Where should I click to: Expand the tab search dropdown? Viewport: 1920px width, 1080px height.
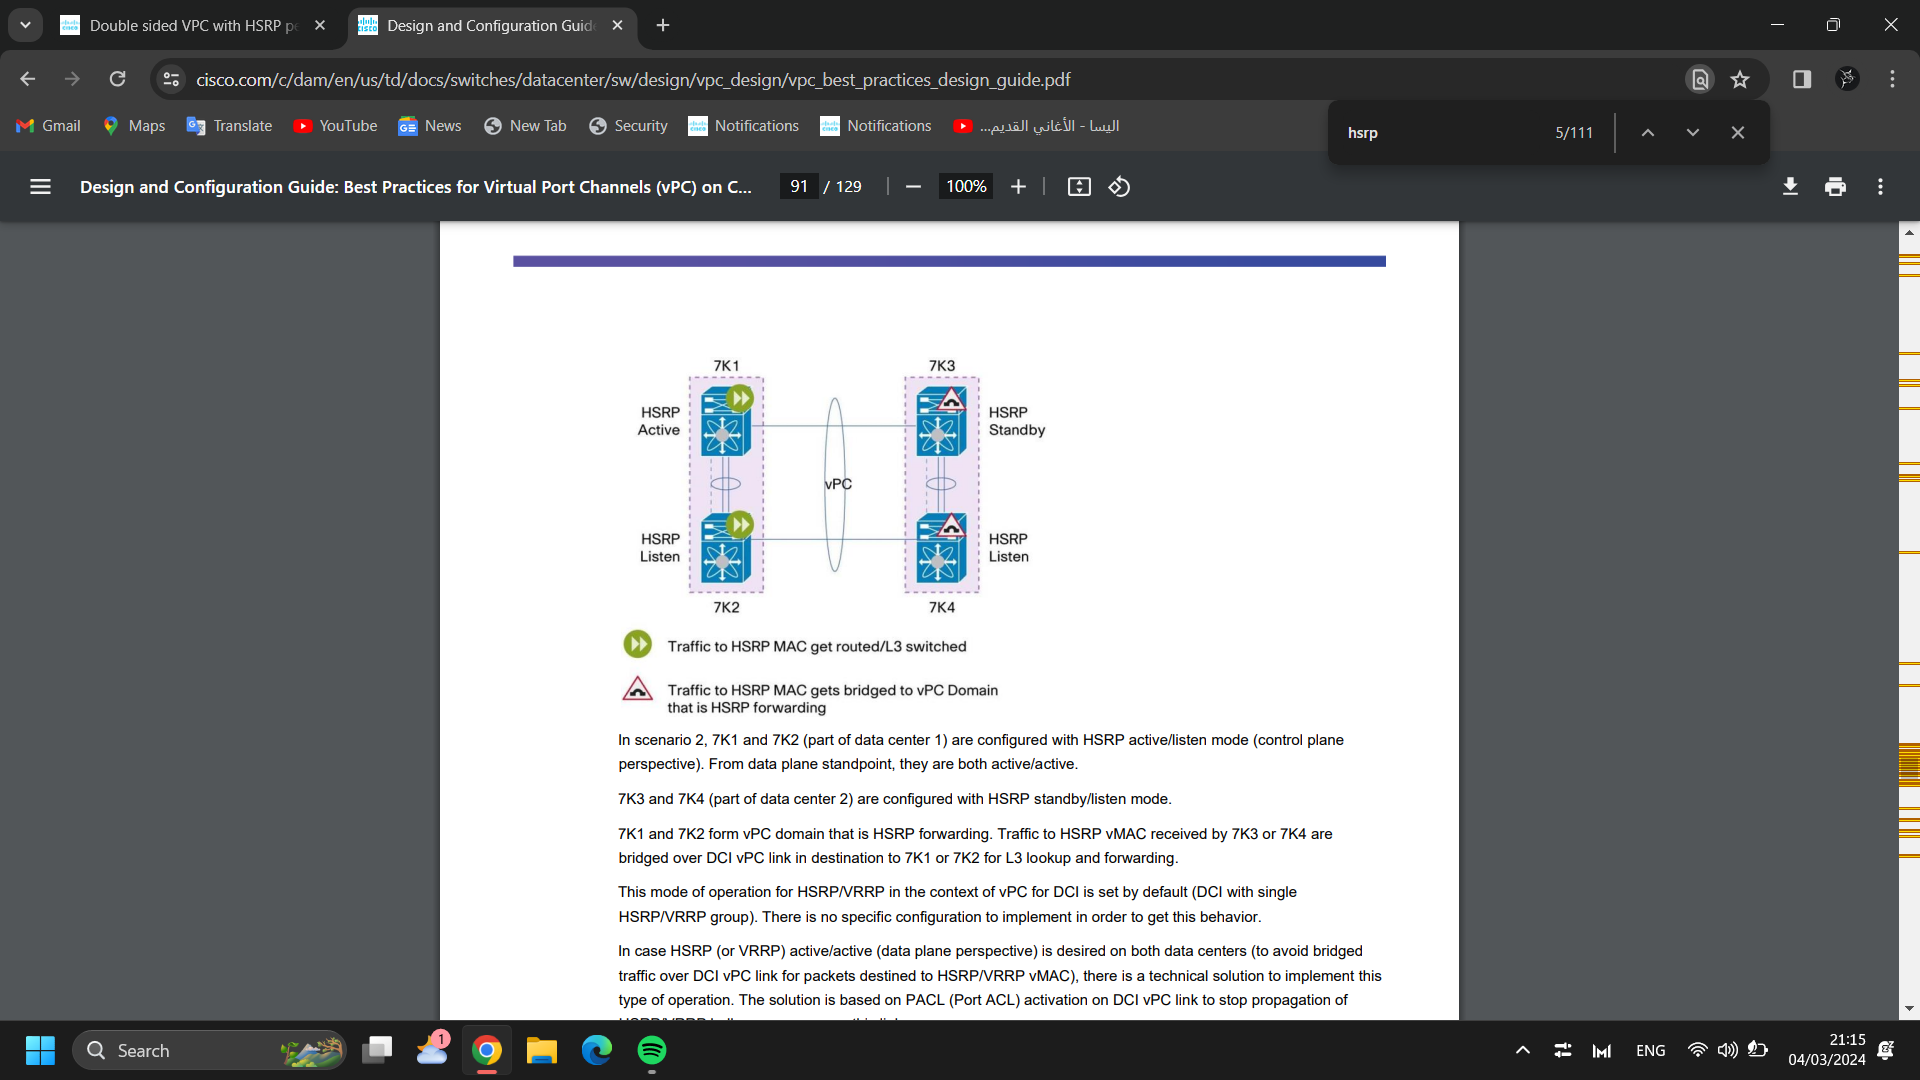pyautogui.click(x=25, y=25)
